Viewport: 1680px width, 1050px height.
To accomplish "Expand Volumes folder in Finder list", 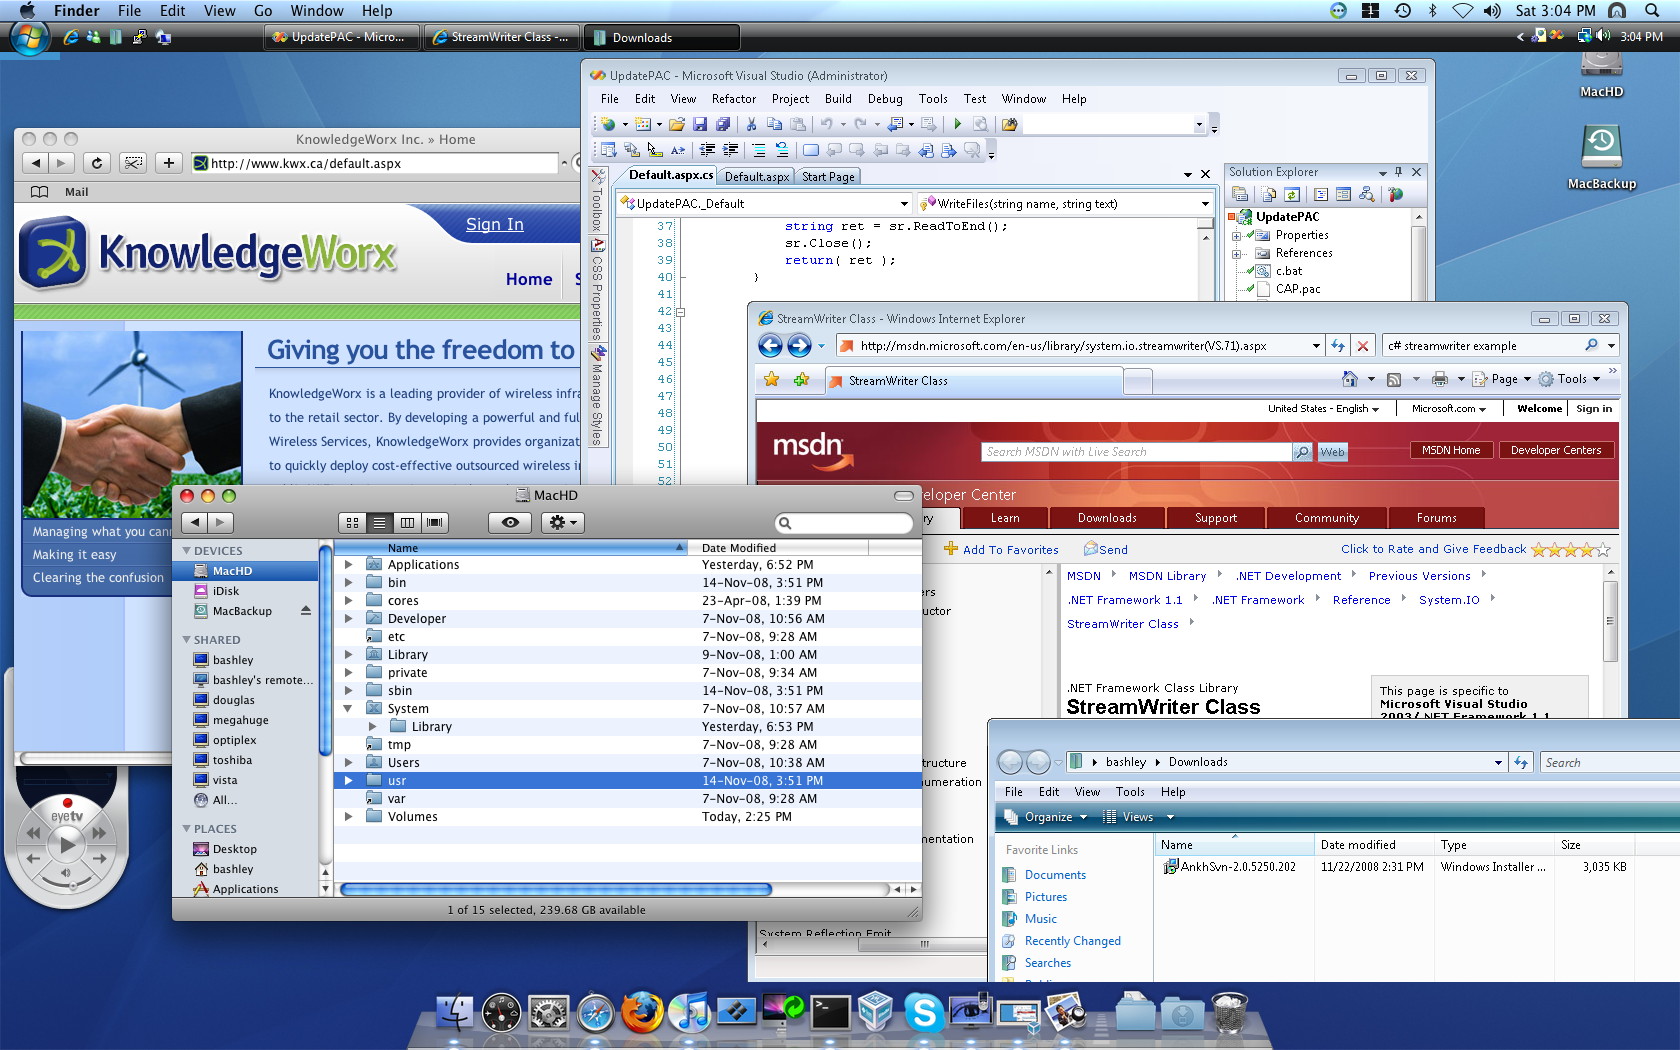I will (x=348, y=817).
